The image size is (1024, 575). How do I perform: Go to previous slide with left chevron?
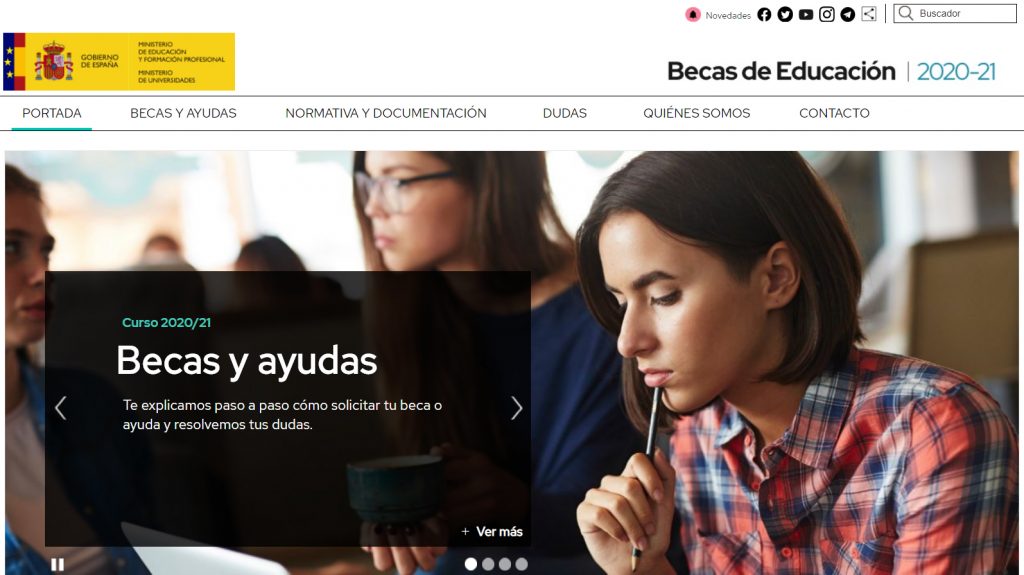coord(61,408)
